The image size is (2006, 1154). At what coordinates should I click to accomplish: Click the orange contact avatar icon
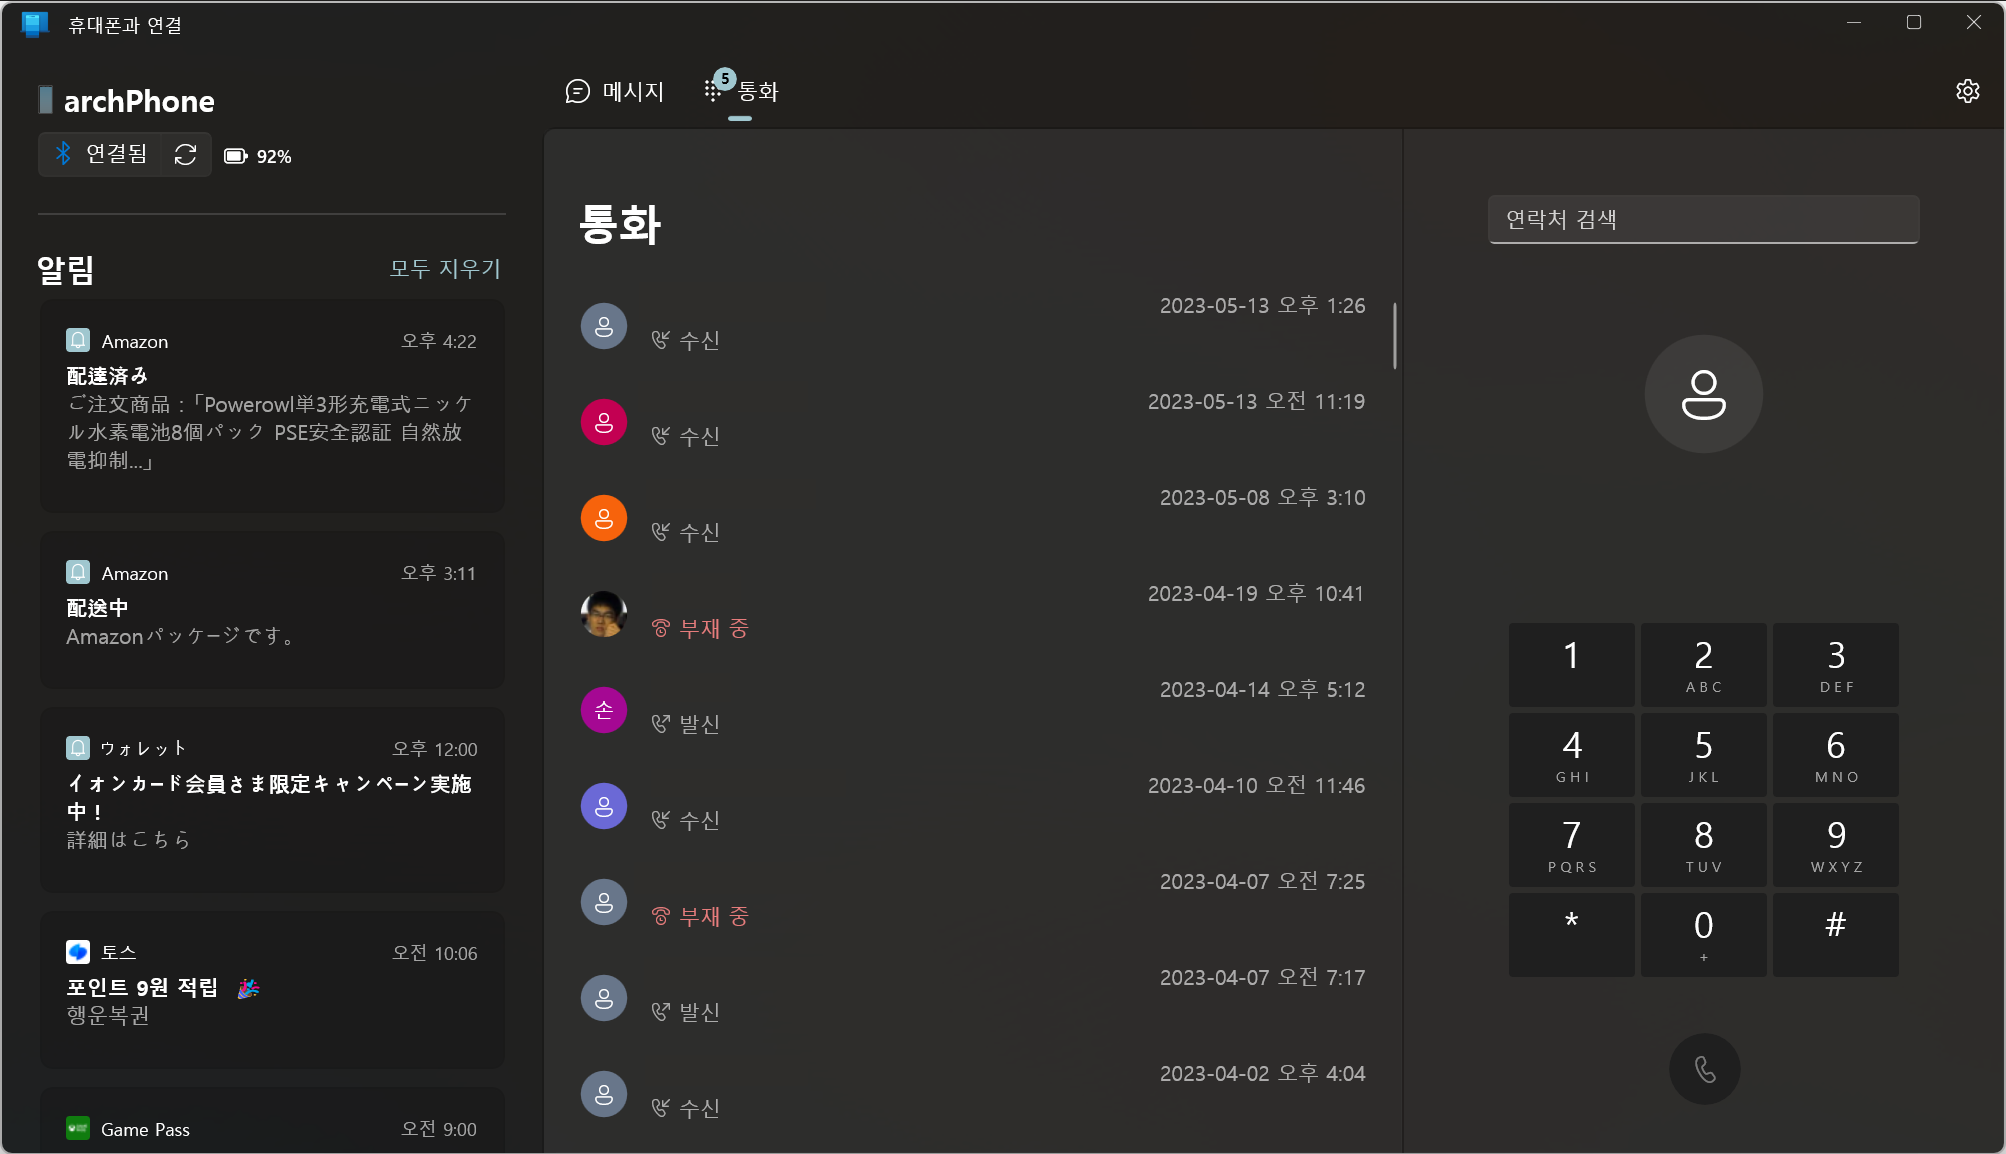click(x=603, y=517)
